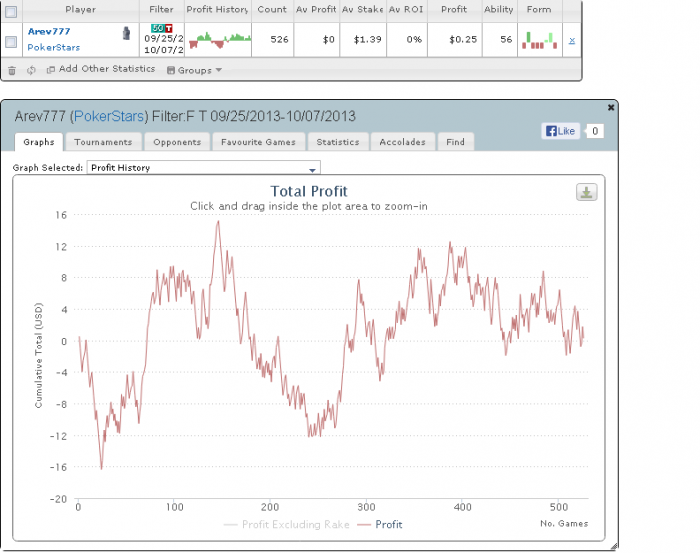Click the Profit History column header
700x553 pixels.
217,9
